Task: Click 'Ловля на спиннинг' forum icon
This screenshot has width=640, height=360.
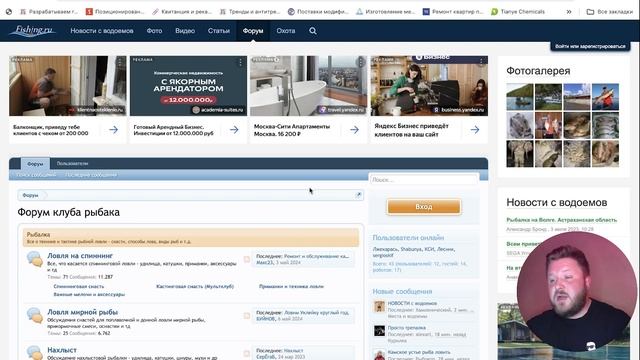Action: (x=35, y=259)
